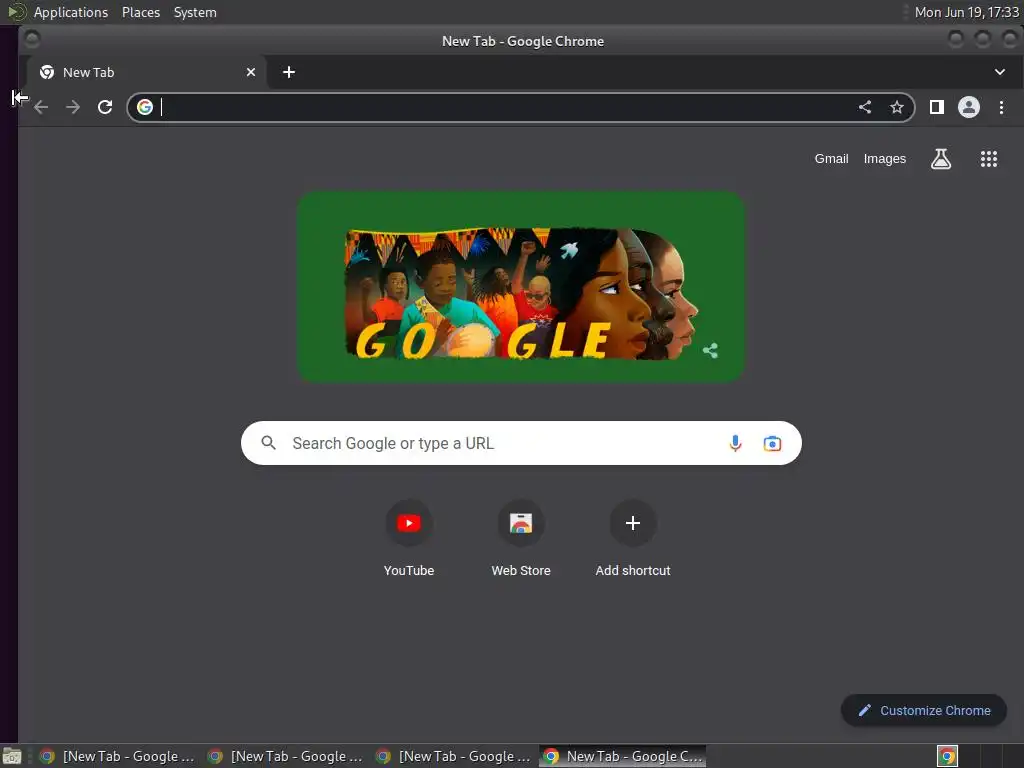Screen dimensions: 1024x768
Task: Select the New Tab tab
Action: click(147, 72)
